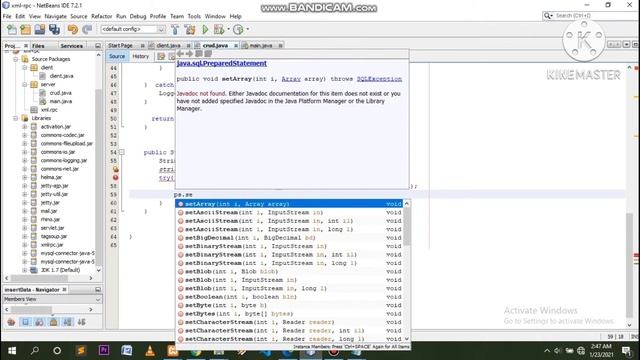
Task: Switch to the Files tab
Action: 38,46
